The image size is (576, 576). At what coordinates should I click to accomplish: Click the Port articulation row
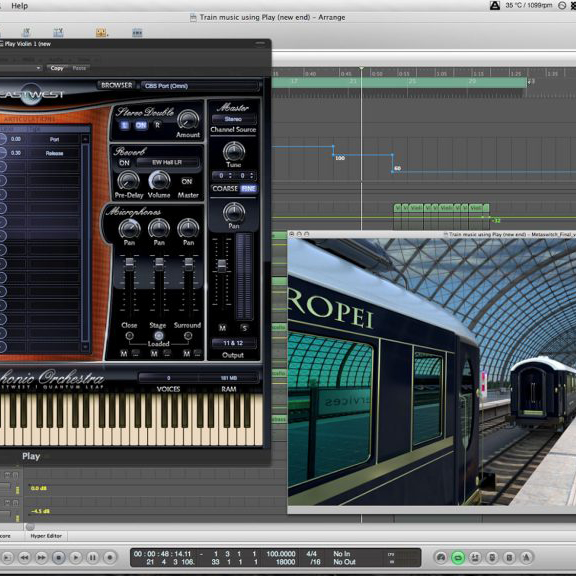[x=40, y=139]
